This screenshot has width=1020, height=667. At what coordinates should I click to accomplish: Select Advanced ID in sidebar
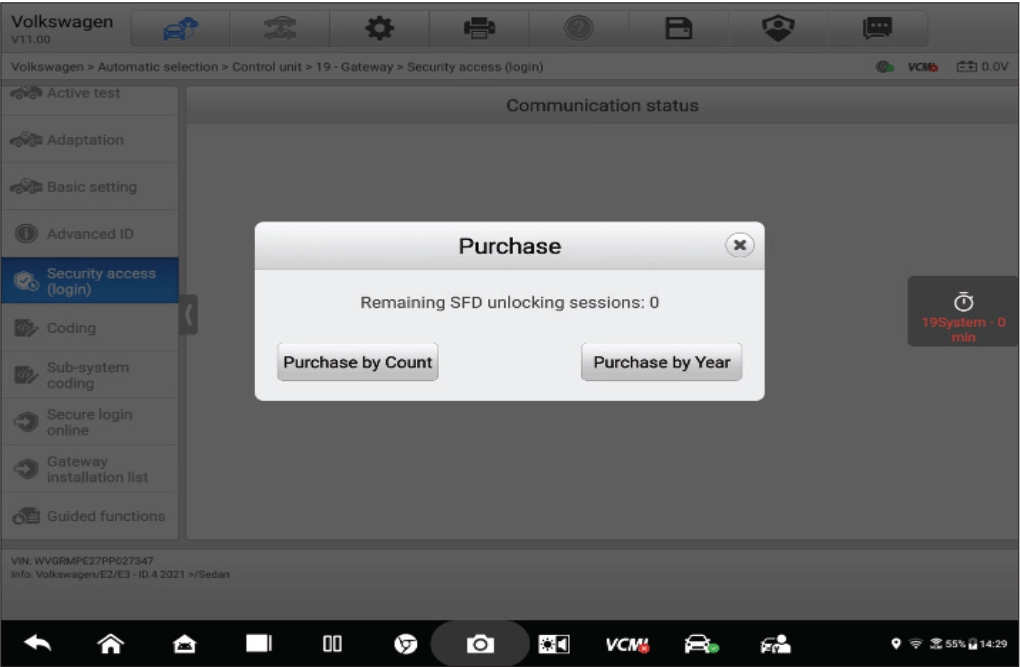[x=90, y=234]
